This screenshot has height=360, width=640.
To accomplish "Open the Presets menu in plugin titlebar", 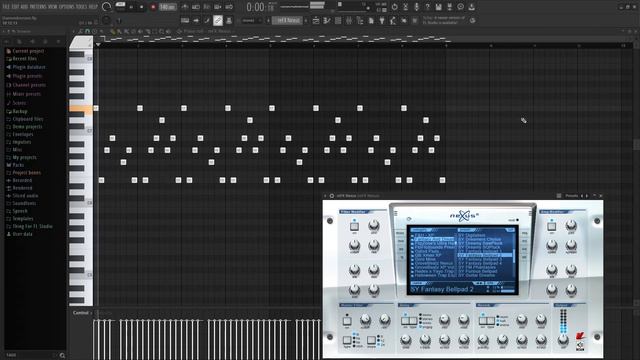I will (571, 196).
